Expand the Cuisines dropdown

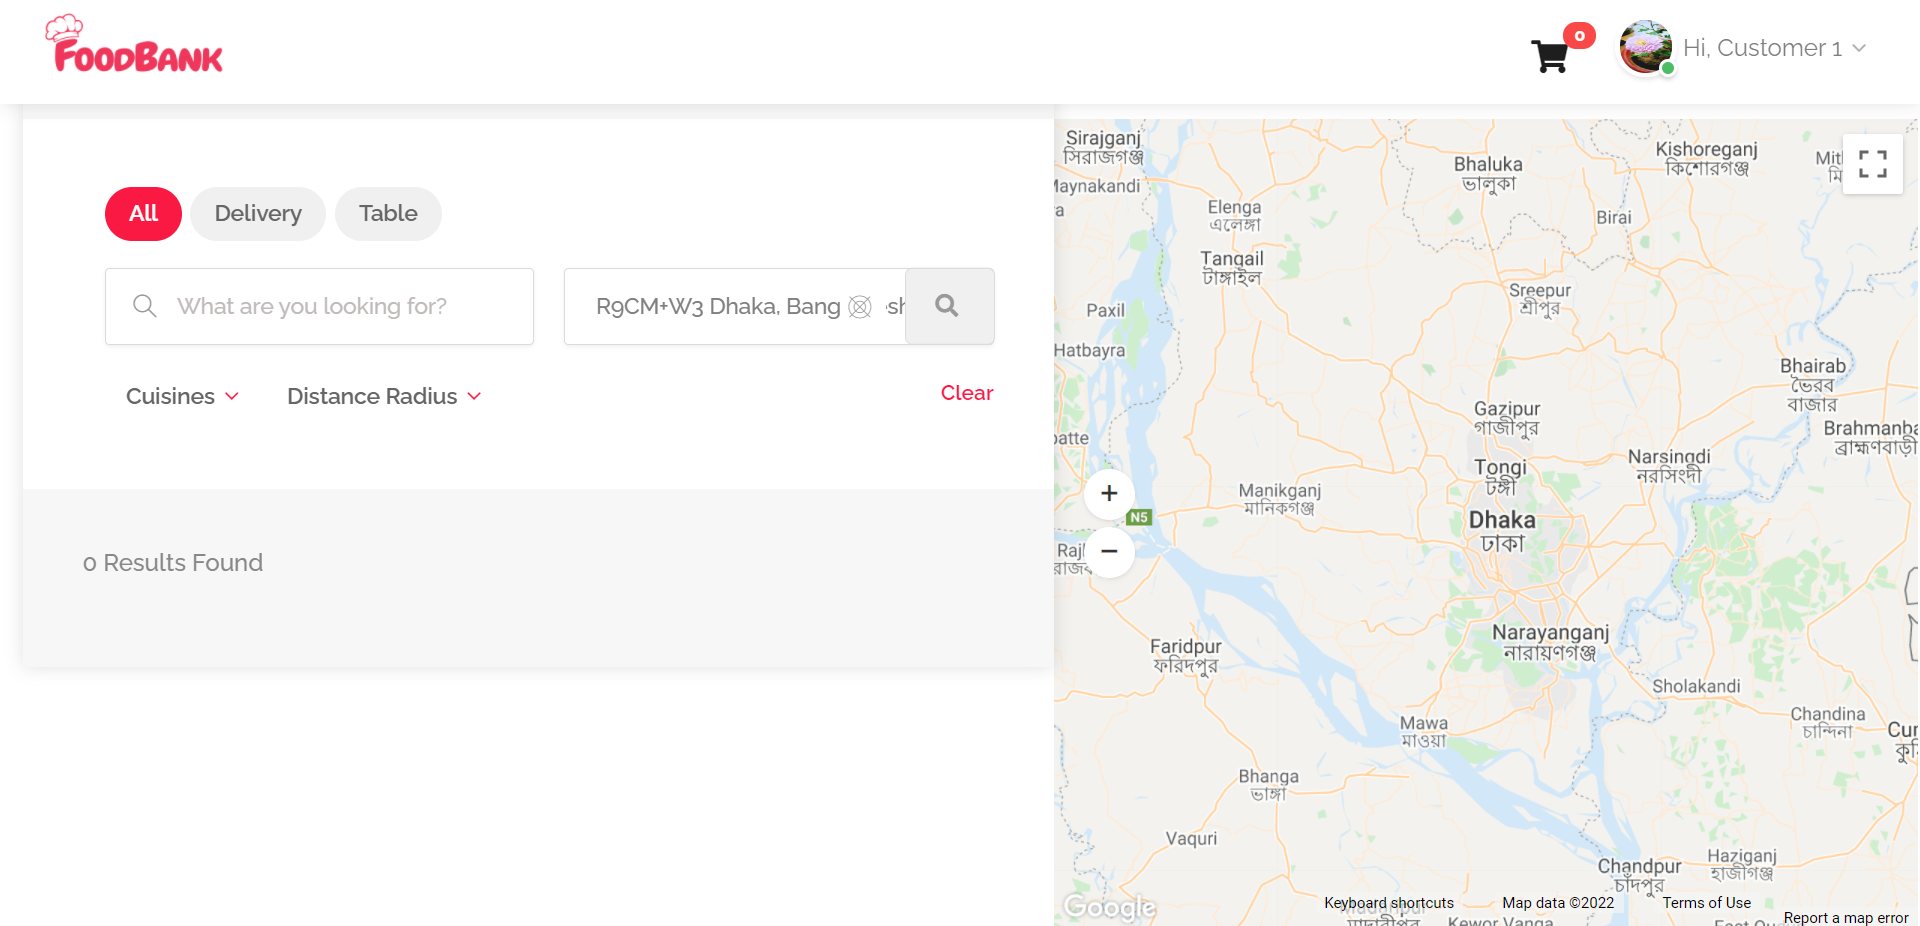pos(182,396)
